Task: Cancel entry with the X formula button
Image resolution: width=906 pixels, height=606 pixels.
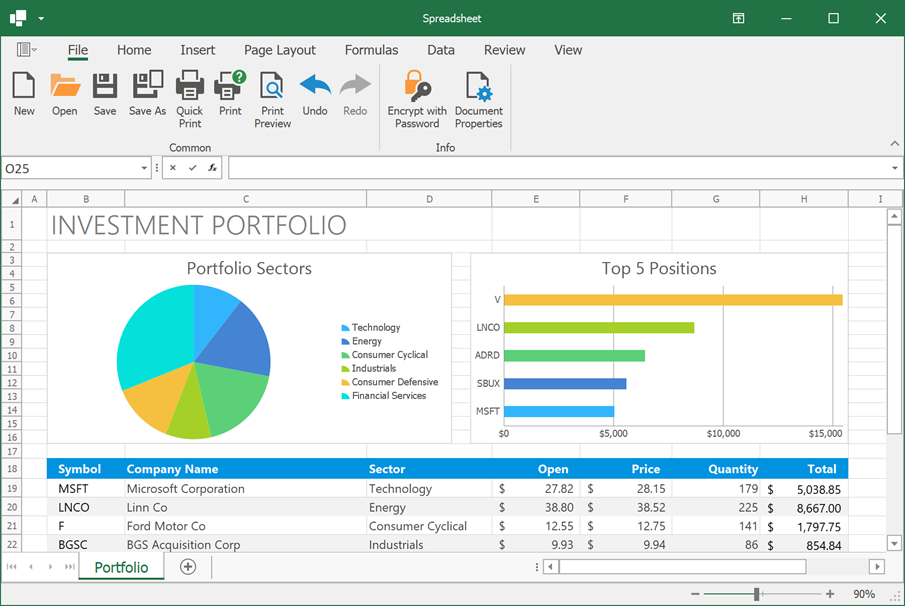Action: pyautogui.click(x=173, y=168)
